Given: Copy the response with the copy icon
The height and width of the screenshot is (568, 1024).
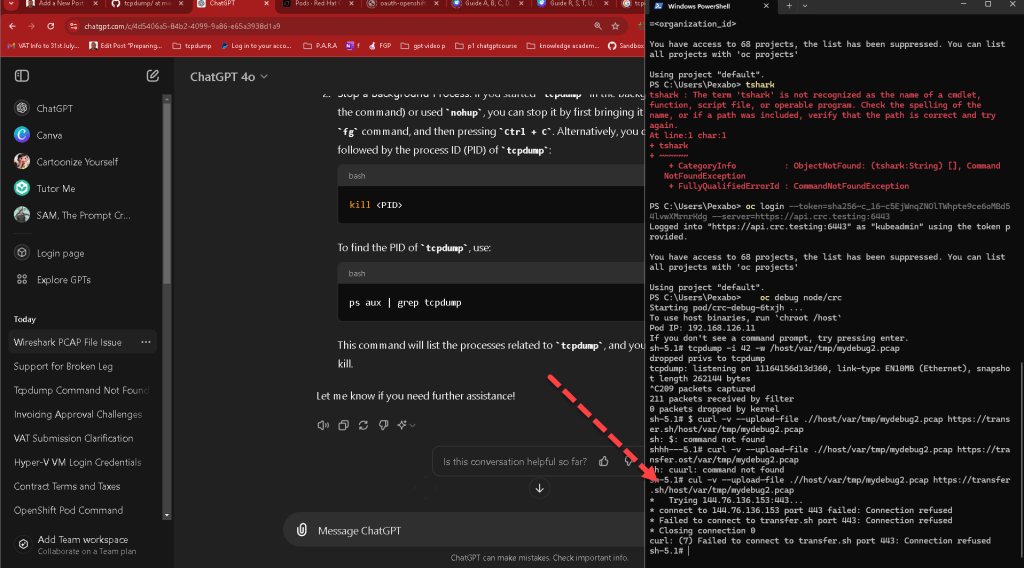Looking at the screenshot, I should click(344, 425).
